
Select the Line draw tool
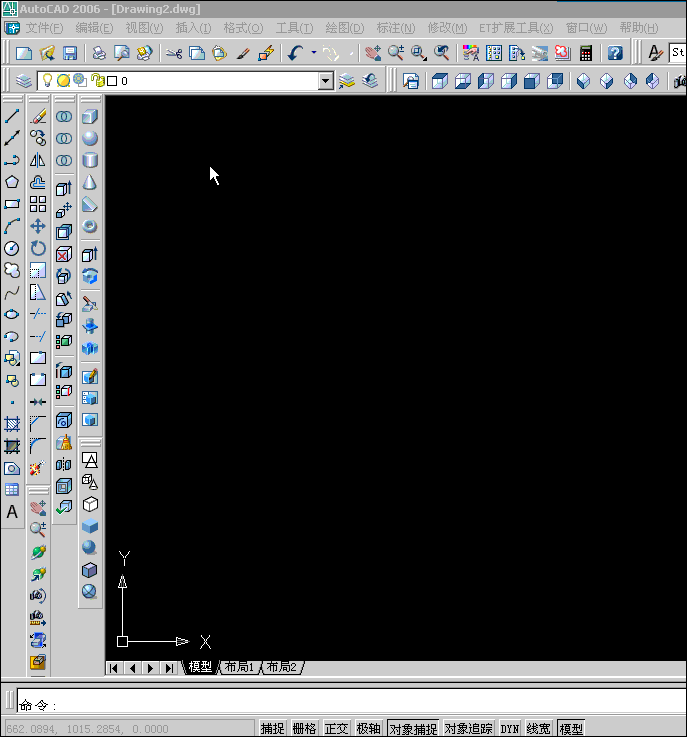point(12,116)
